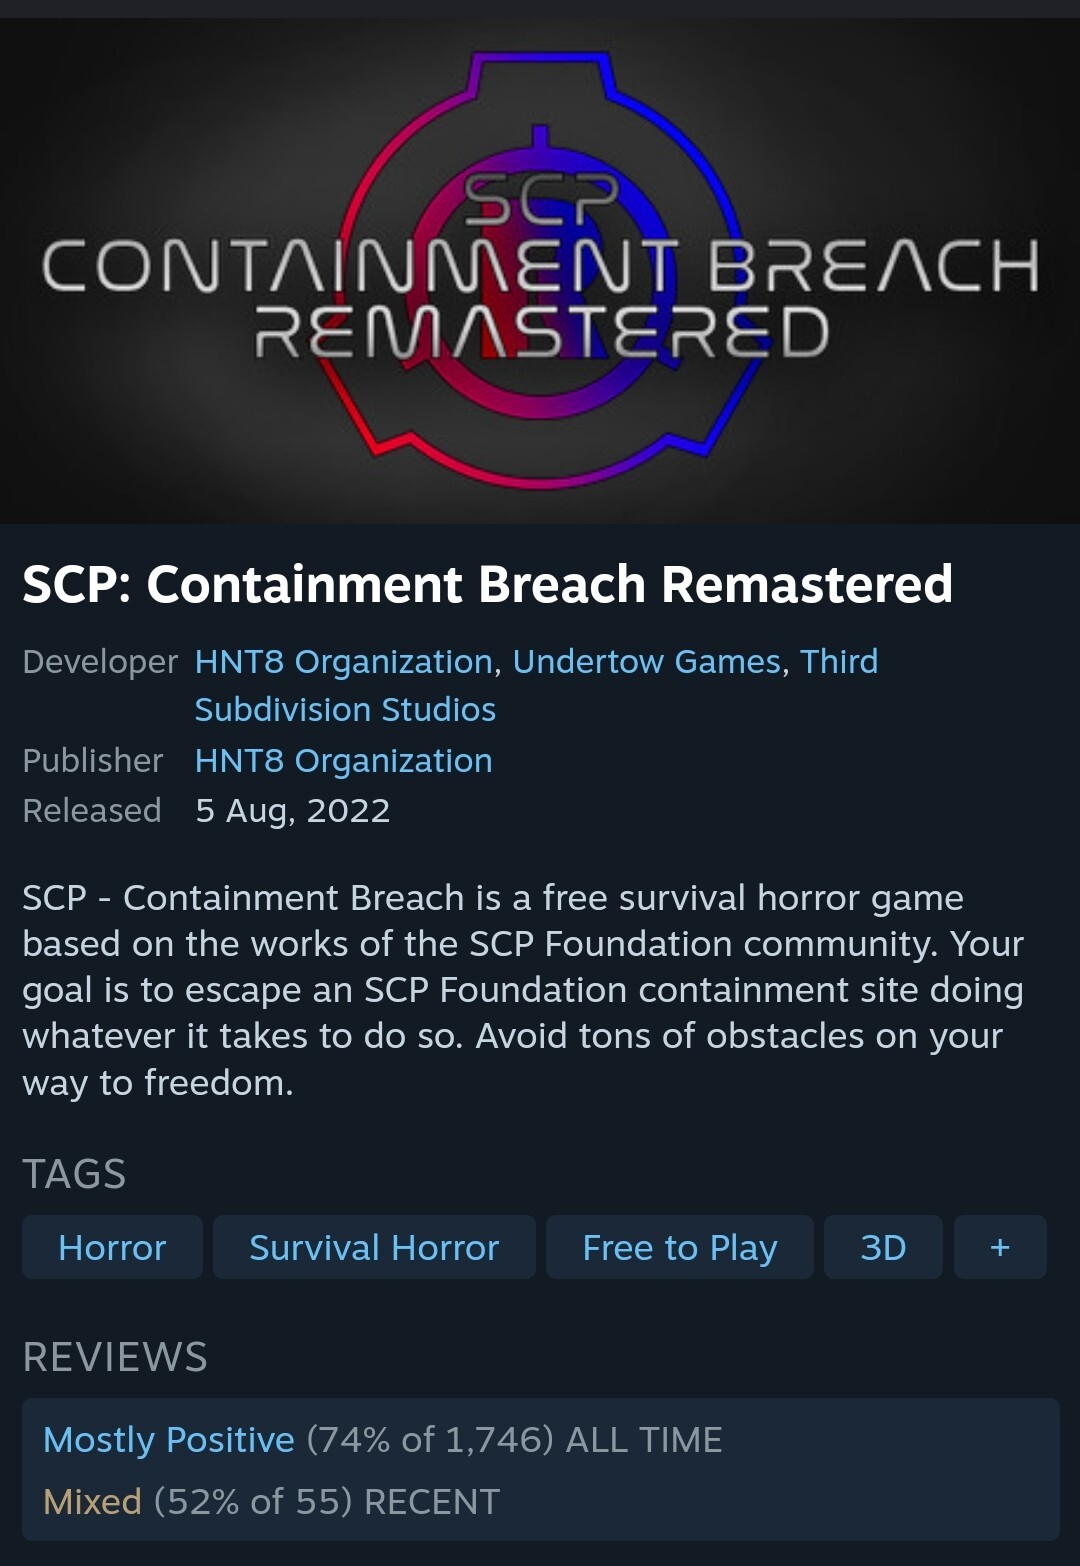
Task: Open Mixed recent reviews summary
Action: tap(92, 1502)
